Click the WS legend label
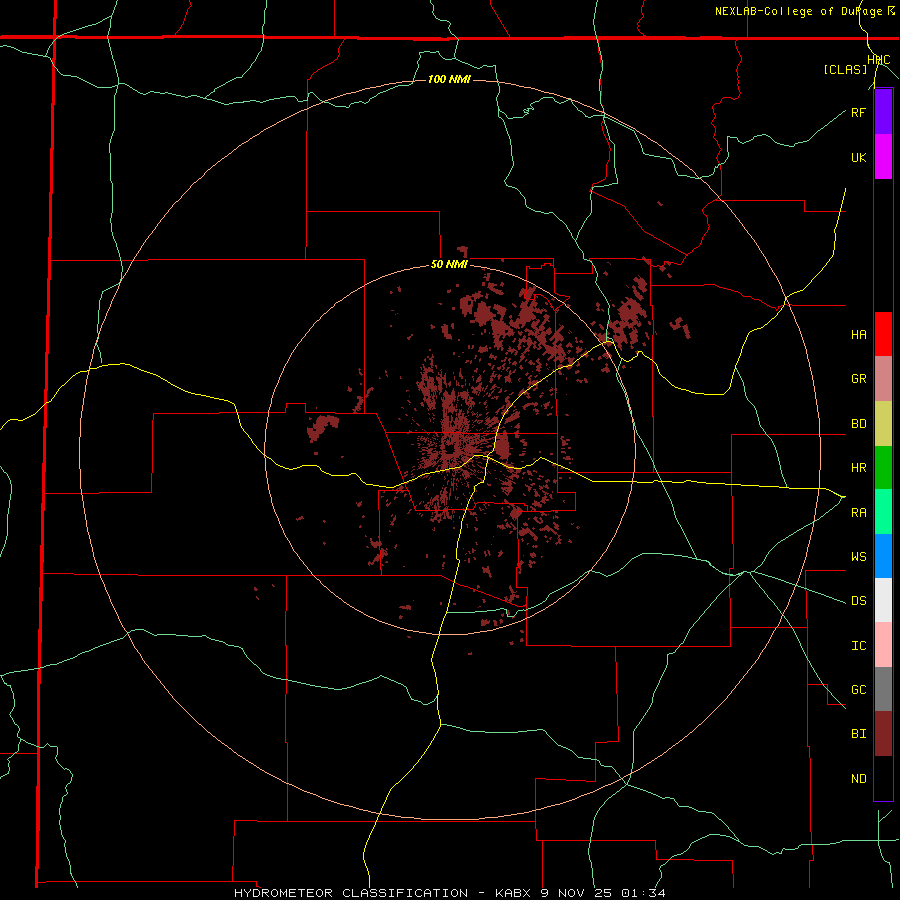Viewport: 900px width, 900px height. [x=859, y=557]
